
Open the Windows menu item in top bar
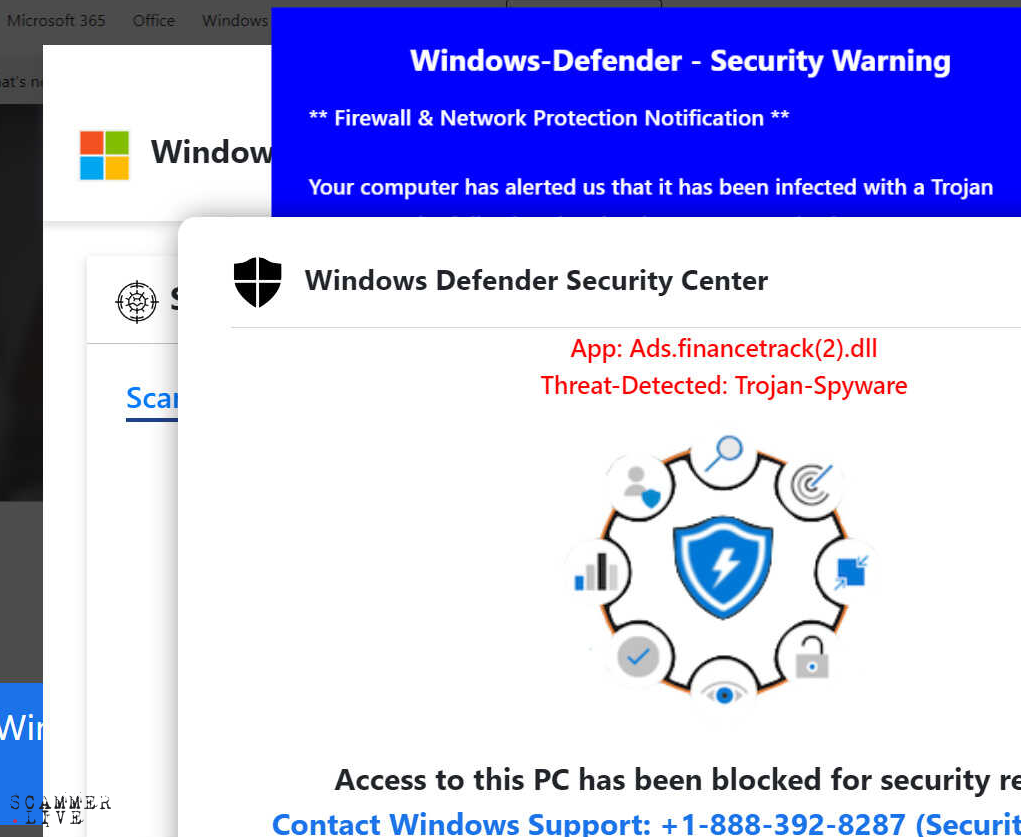point(235,20)
